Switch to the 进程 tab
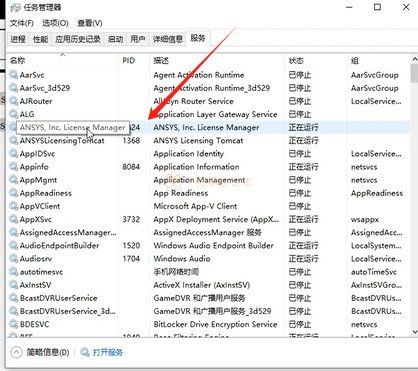Screen dimensions: 418x371 pyautogui.click(x=18, y=39)
